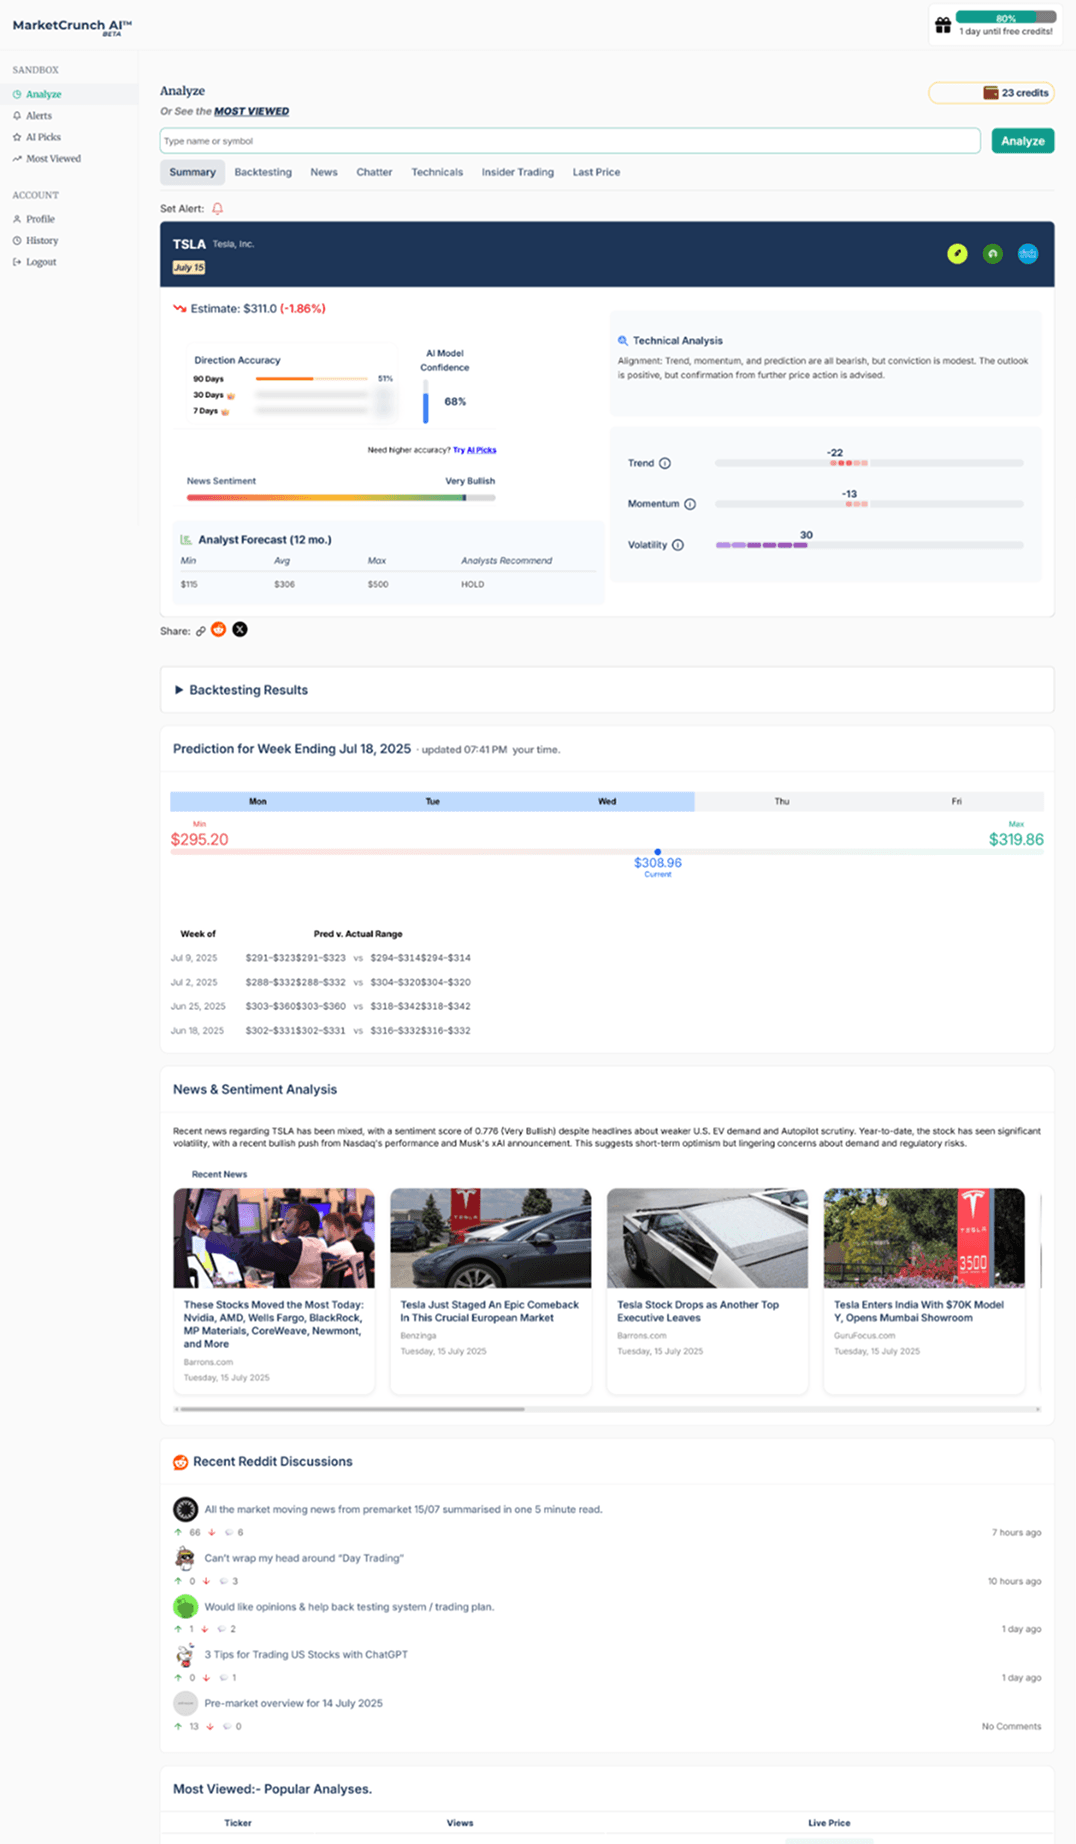Click the recent news horizontal scrollbar

point(350,1409)
